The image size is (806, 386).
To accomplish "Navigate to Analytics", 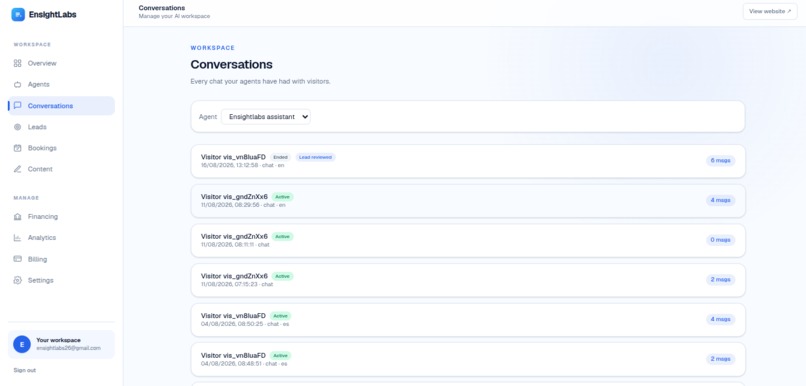I will [x=61, y=238].
